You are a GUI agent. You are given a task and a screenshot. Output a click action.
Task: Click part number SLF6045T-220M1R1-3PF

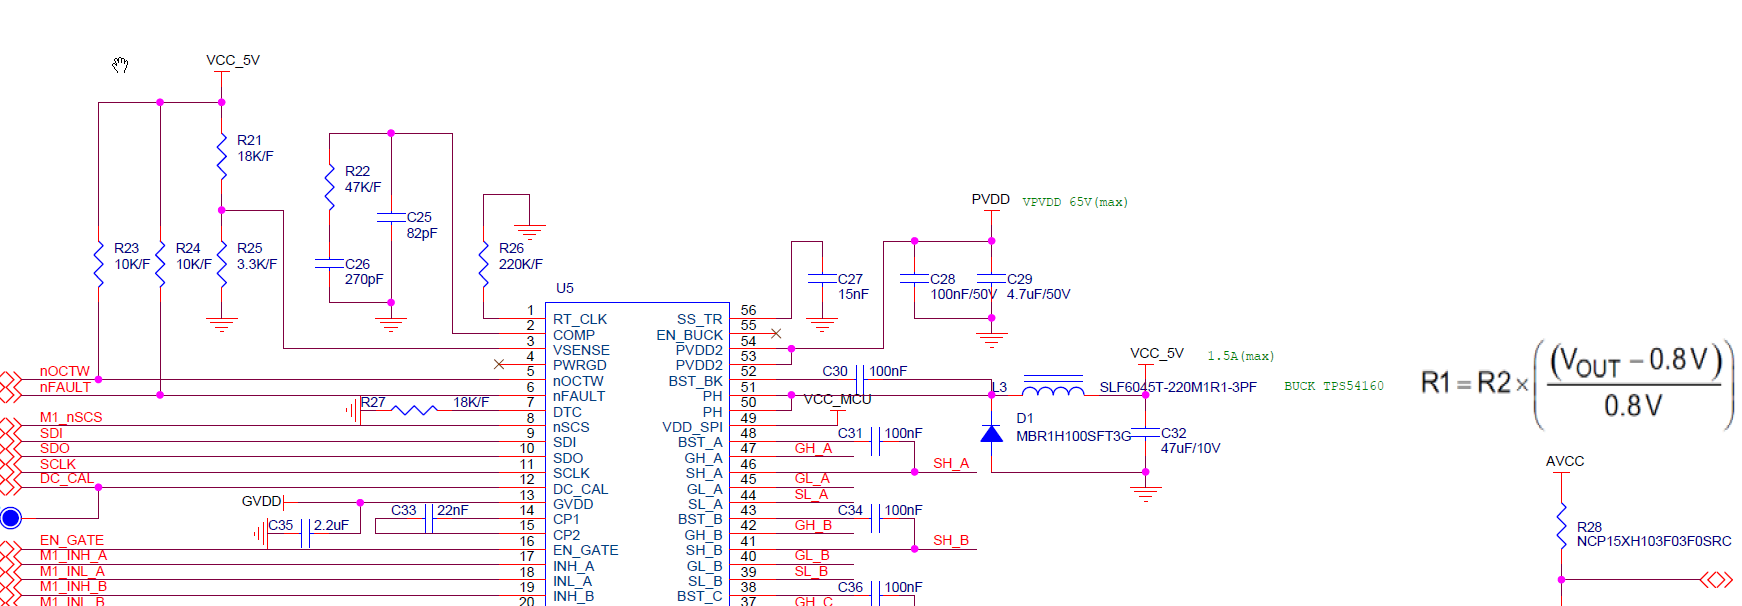[x=1178, y=387]
